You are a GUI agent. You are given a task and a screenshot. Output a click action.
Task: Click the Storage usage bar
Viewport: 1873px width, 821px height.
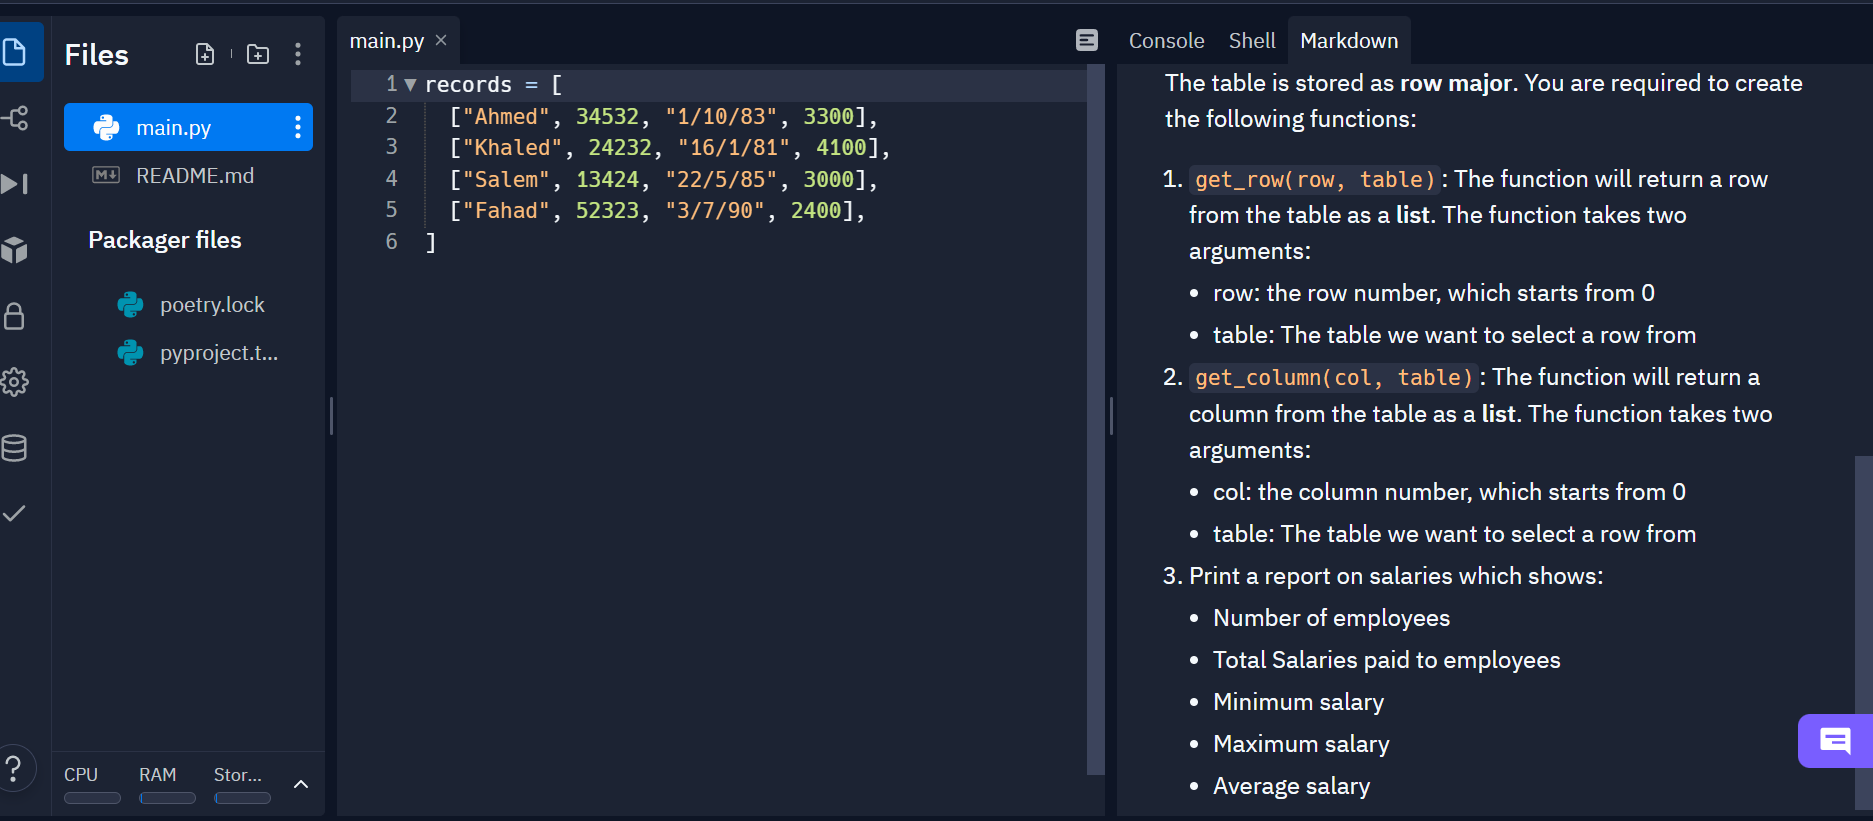pyautogui.click(x=242, y=798)
